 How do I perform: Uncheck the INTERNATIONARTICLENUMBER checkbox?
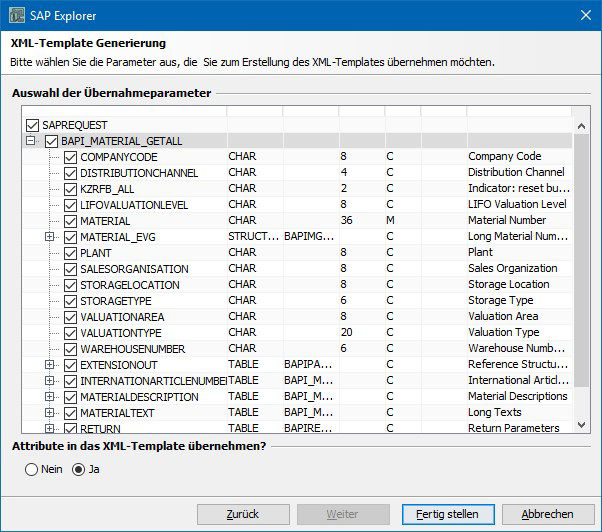(70, 381)
